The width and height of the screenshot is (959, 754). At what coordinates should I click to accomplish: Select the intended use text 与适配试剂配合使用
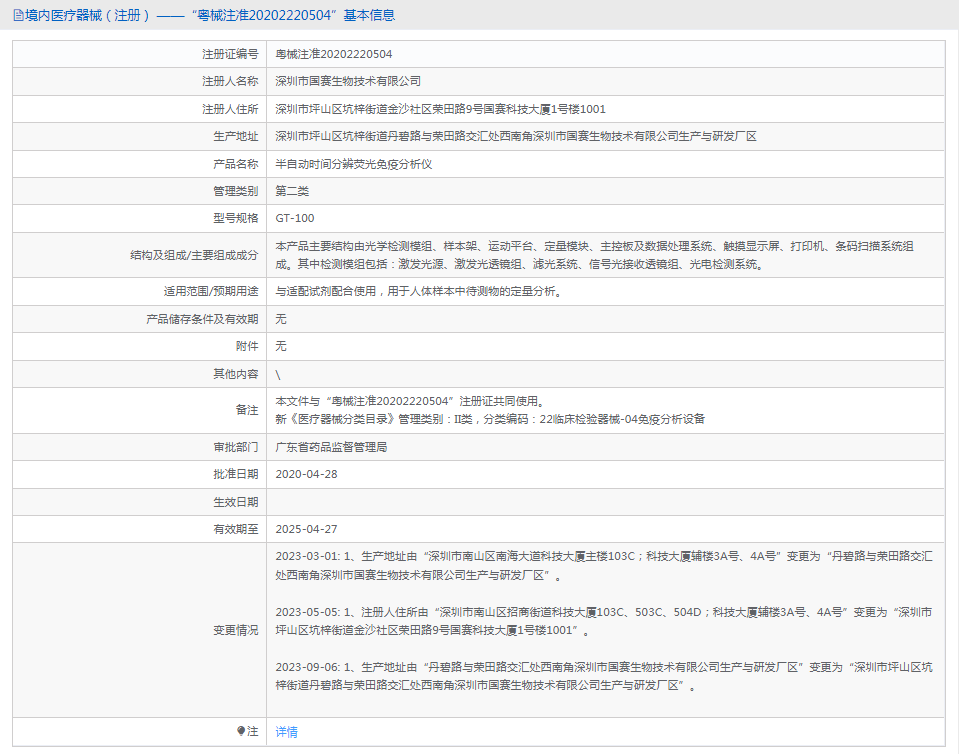(x=418, y=292)
